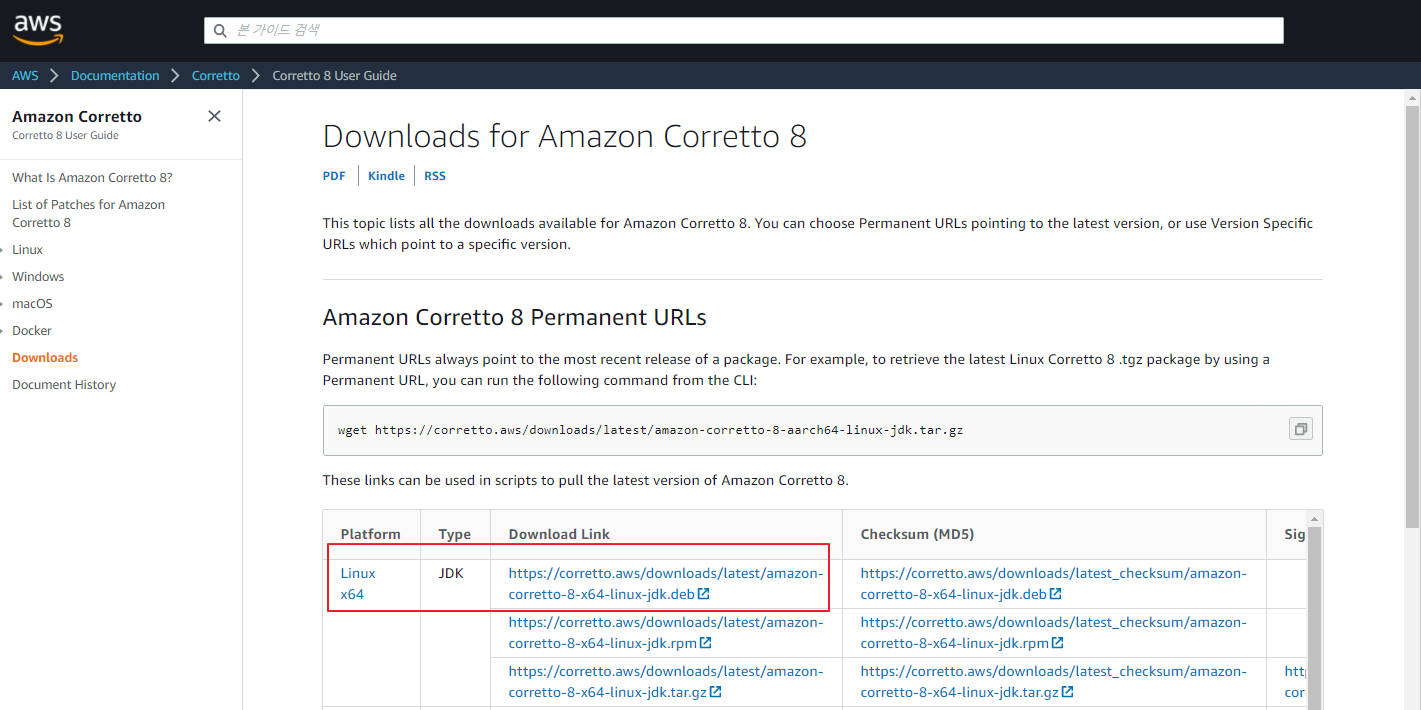1421x710 pixels.
Task: Focus the guide search field
Action: (743, 30)
